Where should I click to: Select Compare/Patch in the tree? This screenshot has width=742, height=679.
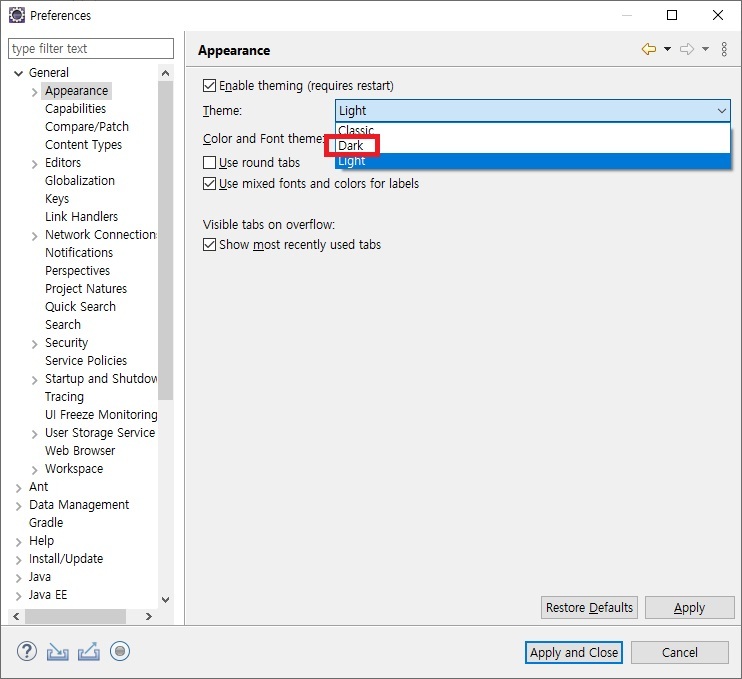click(x=87, y=127)
